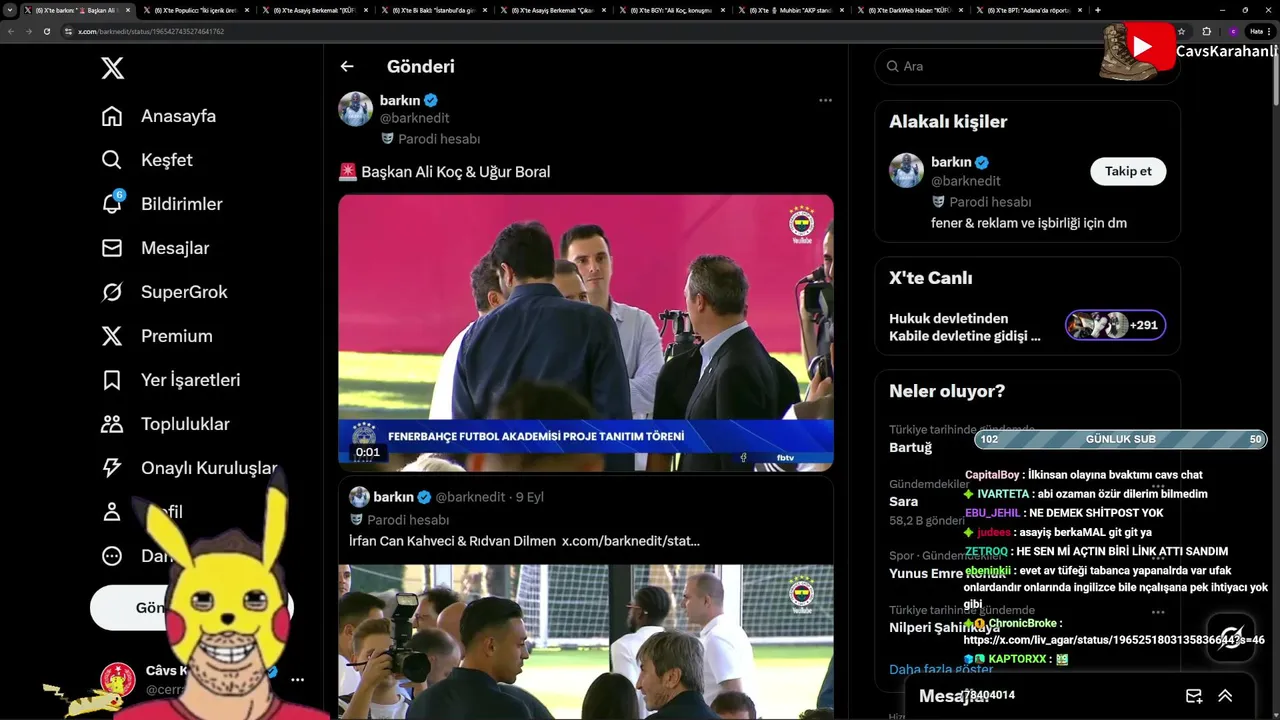1280x720 pixels.
Task: Play the Ali Koç & Uğur Boral video
Action: click(586, 332)
